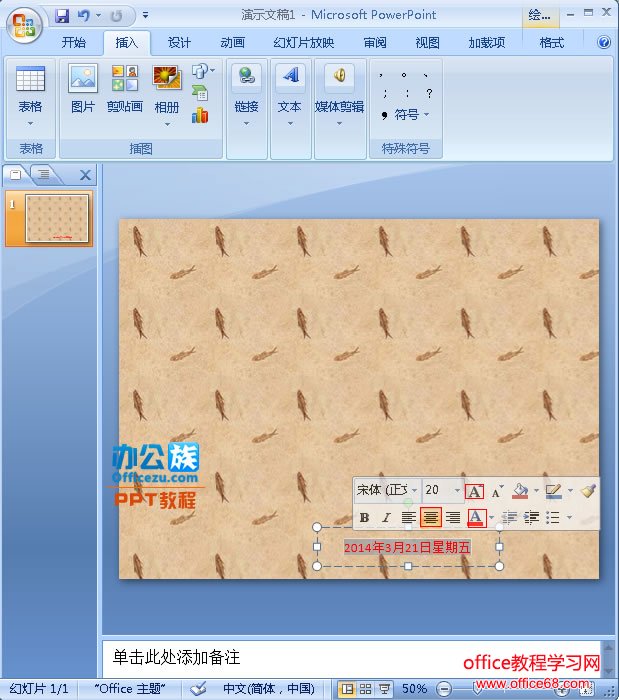Insert a picture with 图片

(x=83, y=88)
